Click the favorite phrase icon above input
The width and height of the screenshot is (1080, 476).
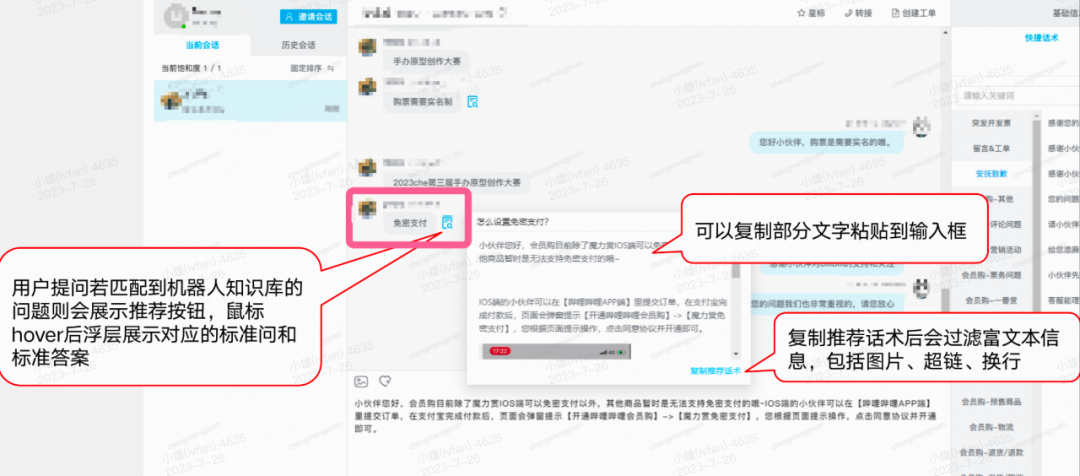coord(386,381)
